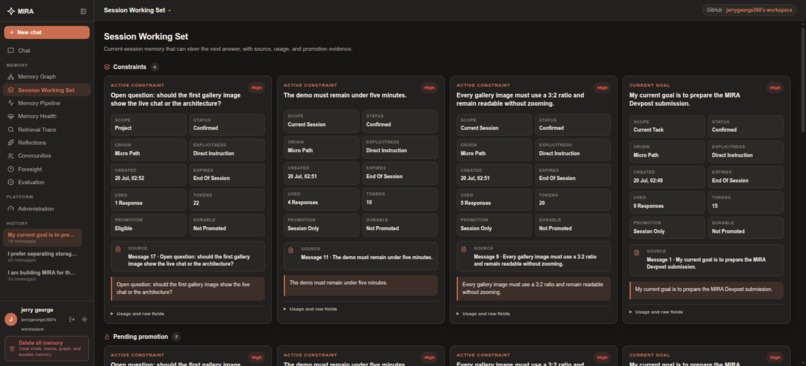Click the Memory Pipeline pulse icon
The width and height of the screenshot is (806, 366).
pyautogui.click(x=11, y=103)
